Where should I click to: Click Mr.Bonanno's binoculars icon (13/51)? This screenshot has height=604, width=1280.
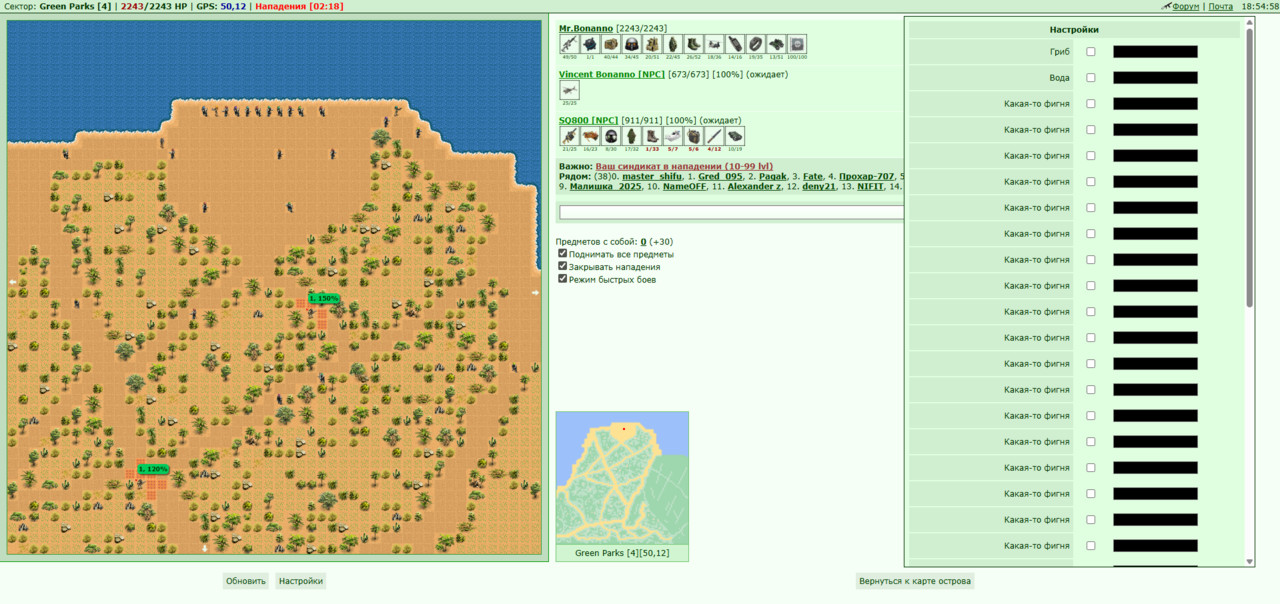pyautogui.click(x=776, y=44)
